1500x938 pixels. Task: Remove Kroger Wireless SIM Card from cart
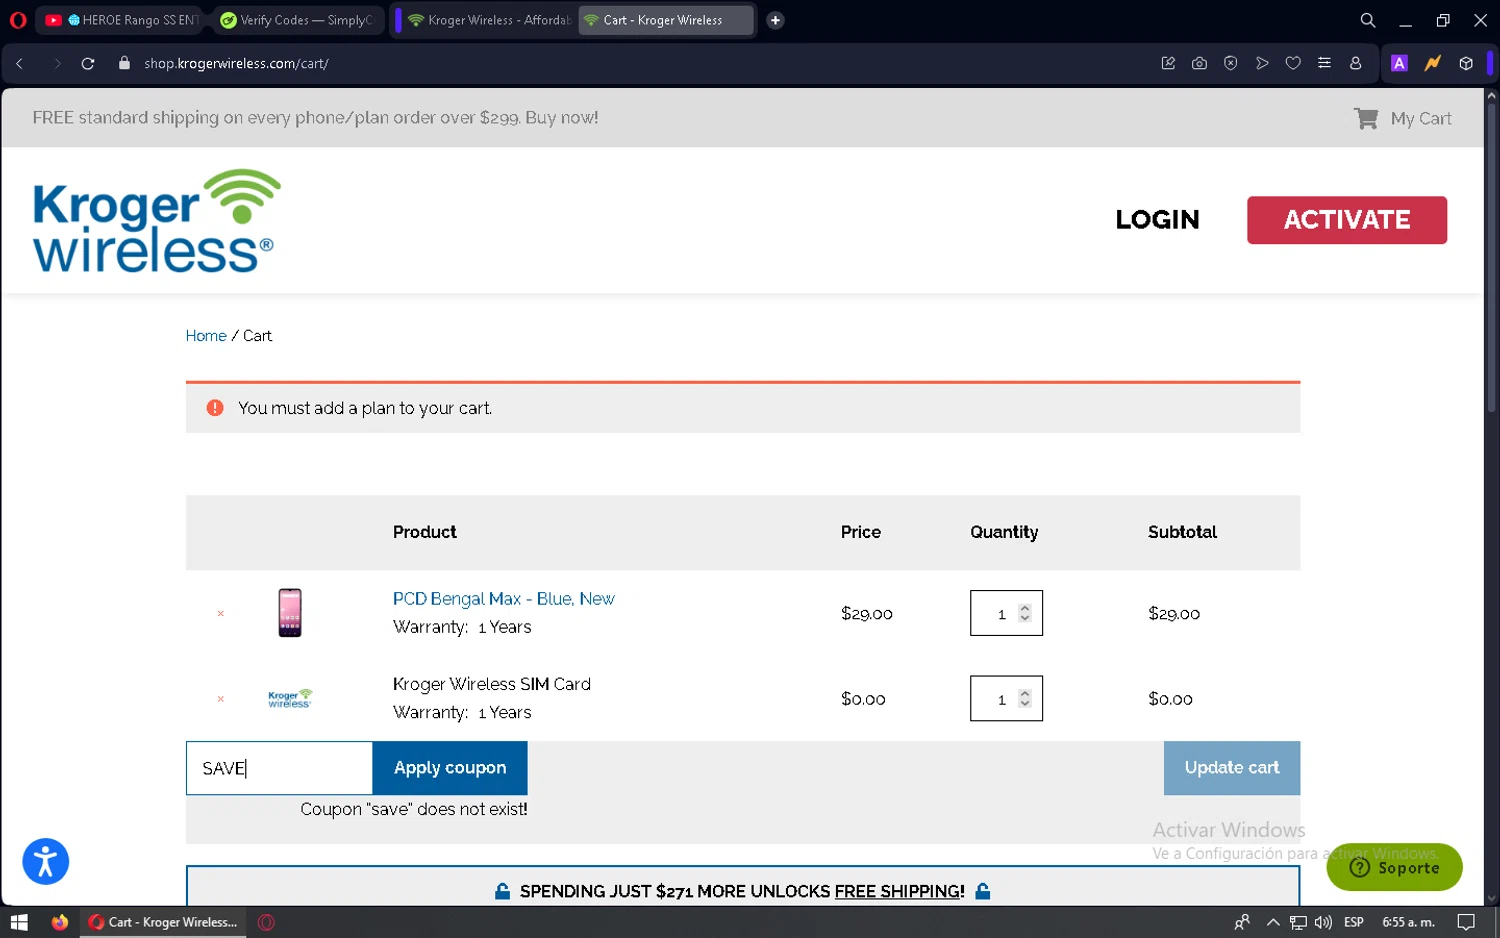pyautogui.click(x=221, y=699)
